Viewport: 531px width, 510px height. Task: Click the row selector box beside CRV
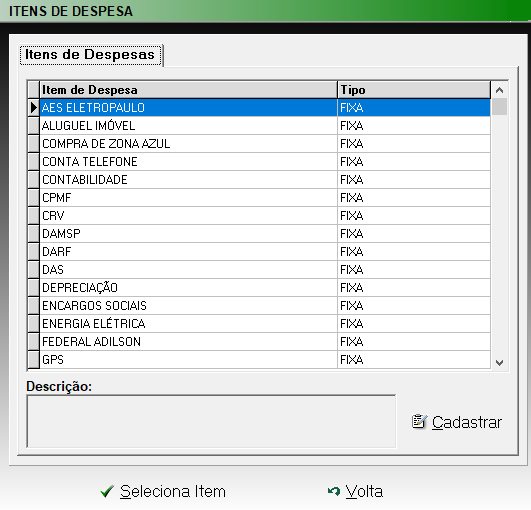(34, 215)
